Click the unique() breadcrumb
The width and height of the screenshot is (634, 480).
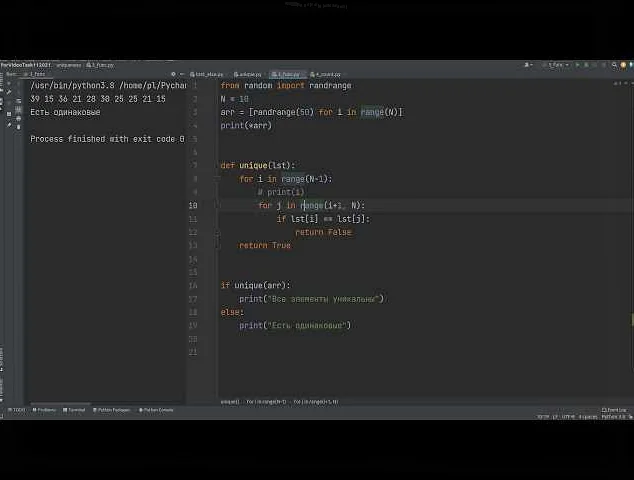tap(230, 402)
